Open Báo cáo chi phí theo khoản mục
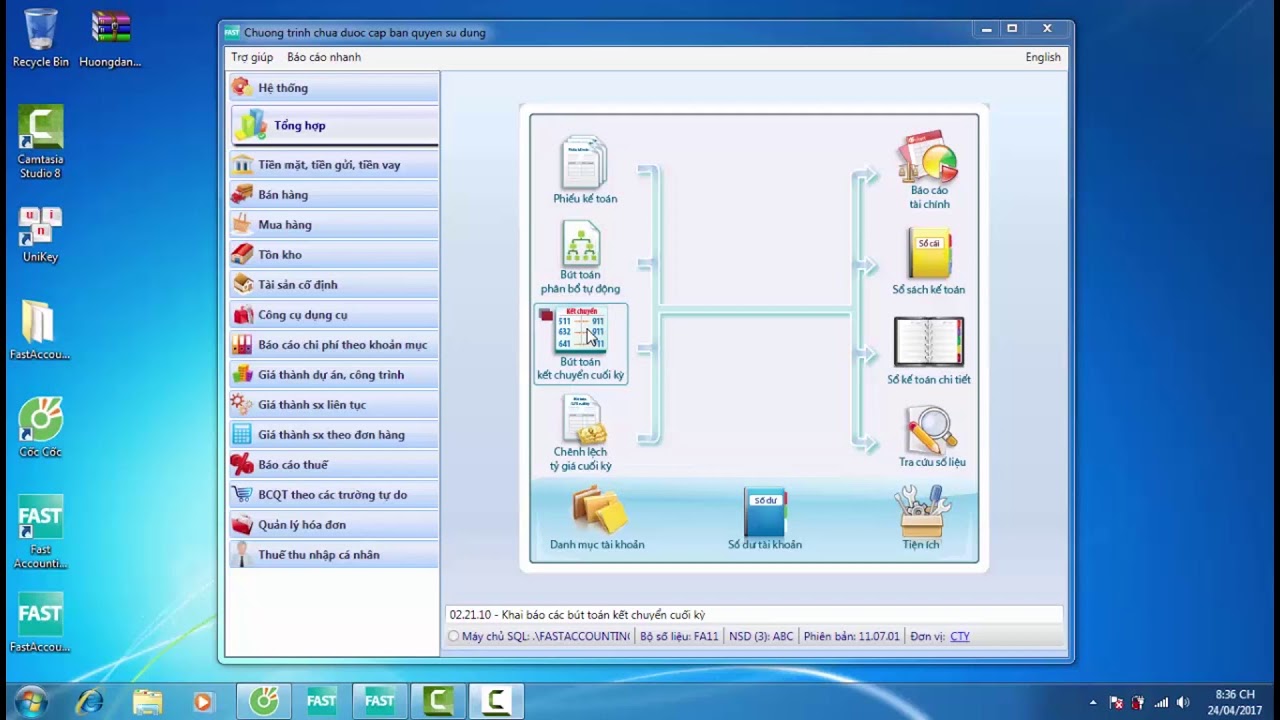This screenshot has width=1280, height=720. click(334, 345)
